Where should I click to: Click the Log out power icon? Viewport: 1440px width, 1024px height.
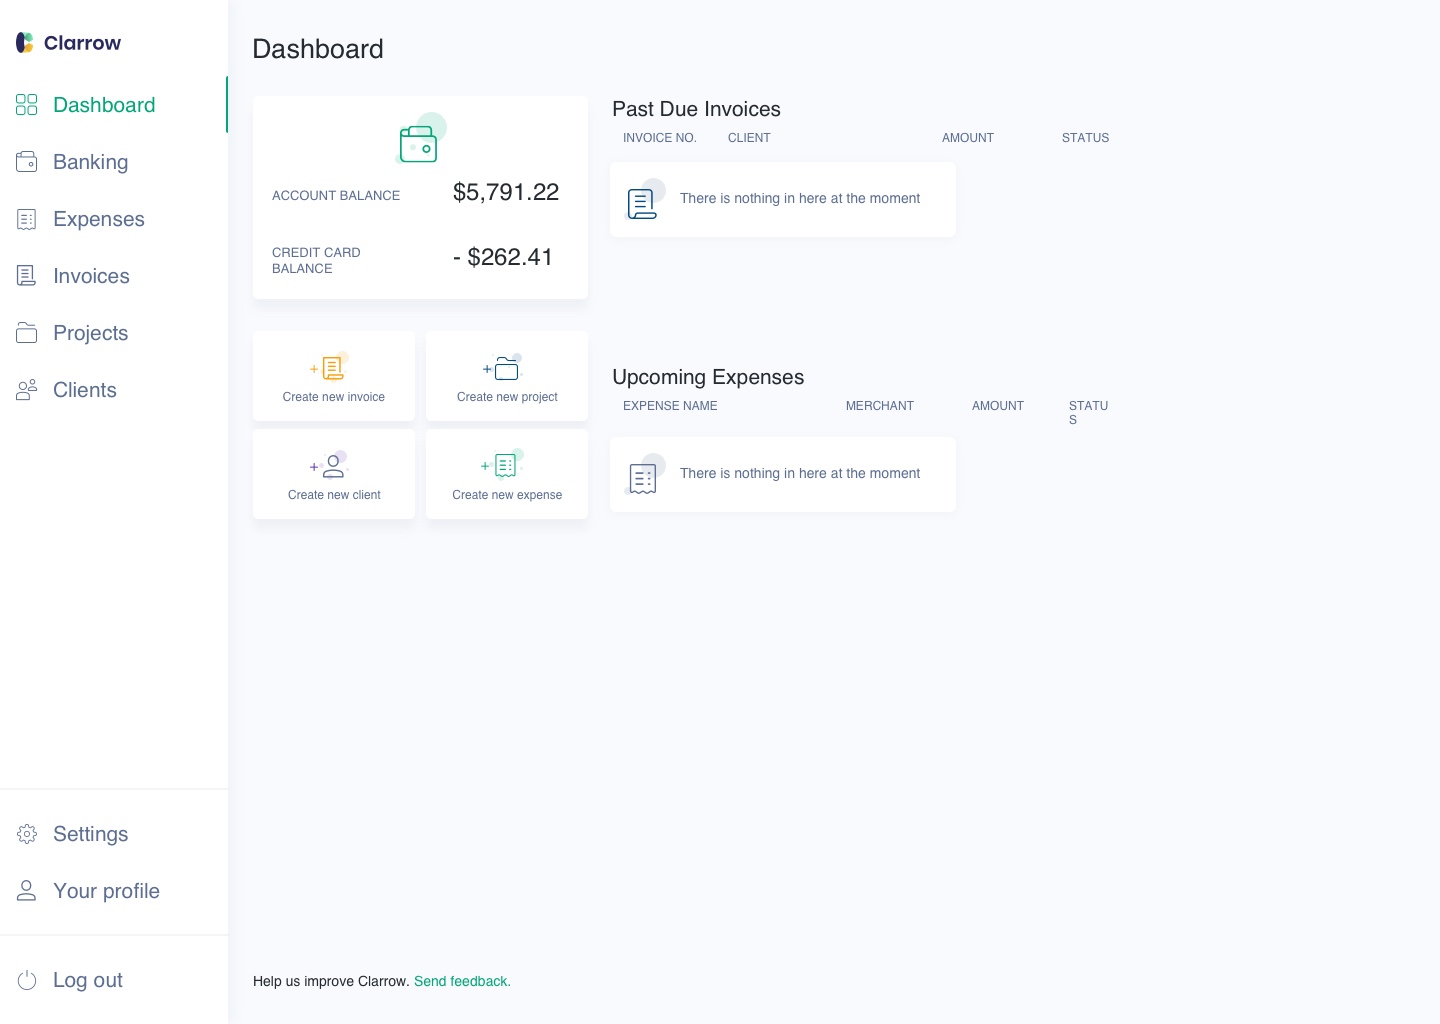click(x=27, y=980)
